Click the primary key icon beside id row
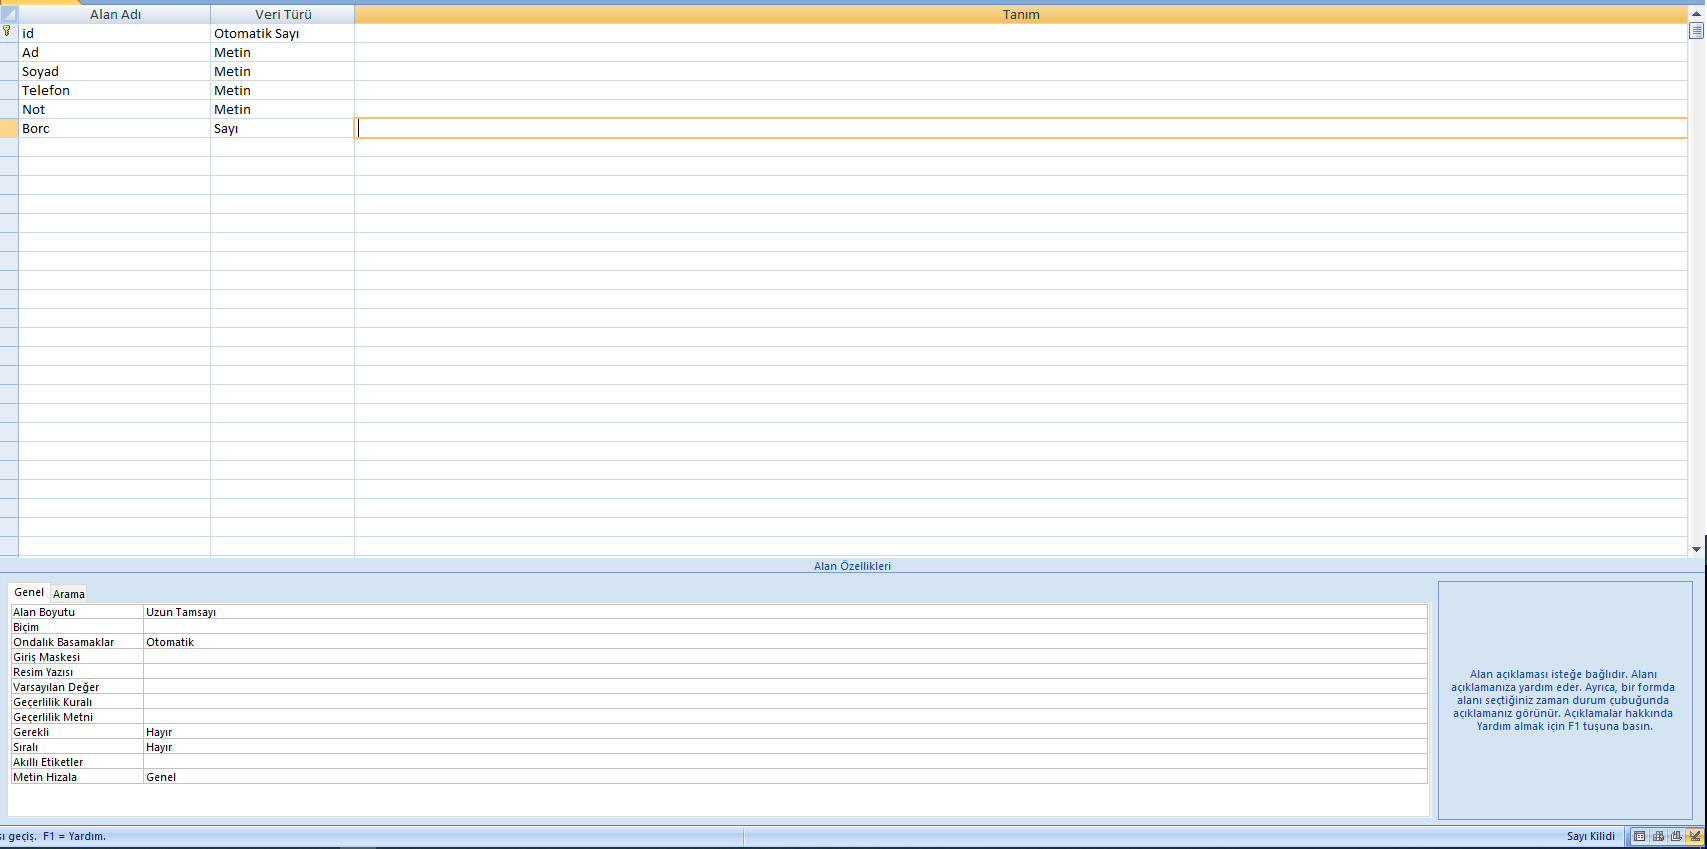Viewport: 1707px width, 849px height. coord(7,32)
